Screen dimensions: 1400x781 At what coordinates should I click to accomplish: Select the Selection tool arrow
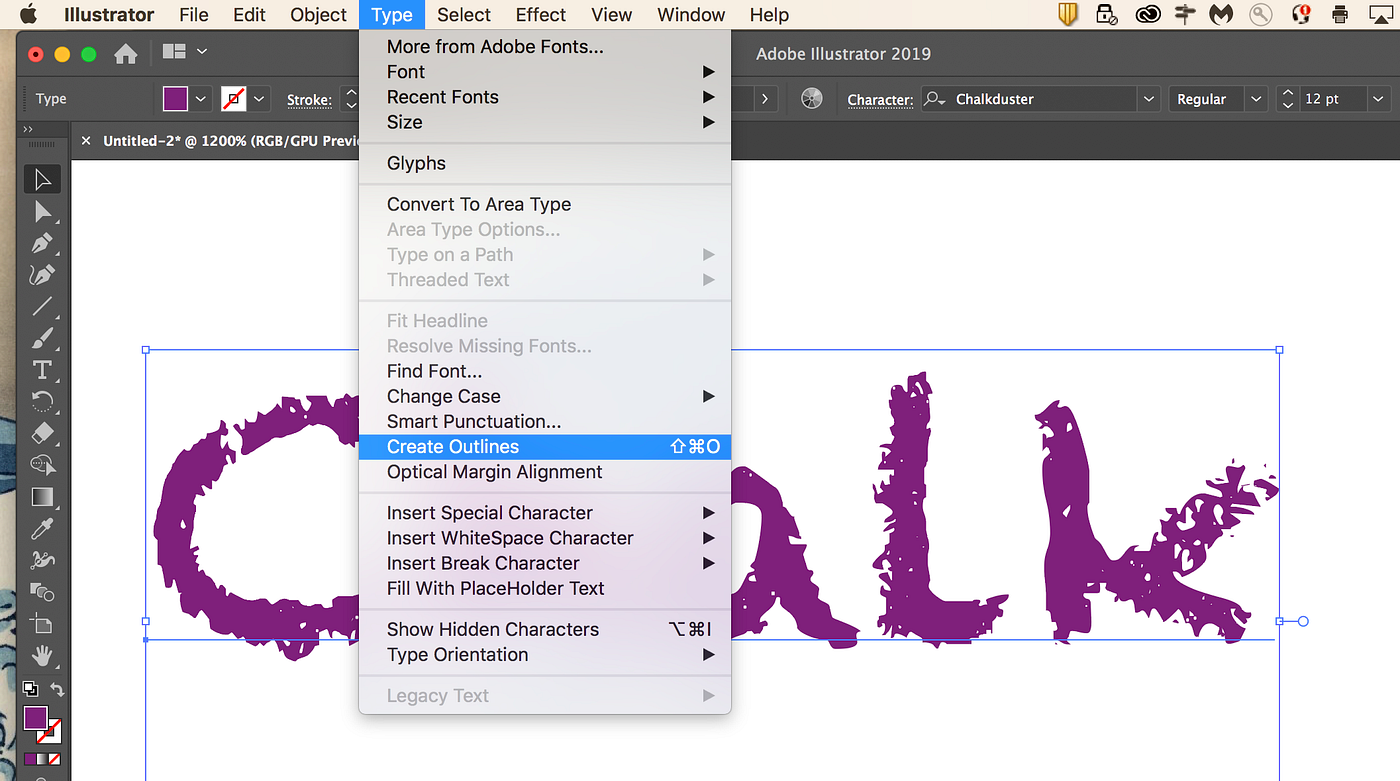coord(42,180)
